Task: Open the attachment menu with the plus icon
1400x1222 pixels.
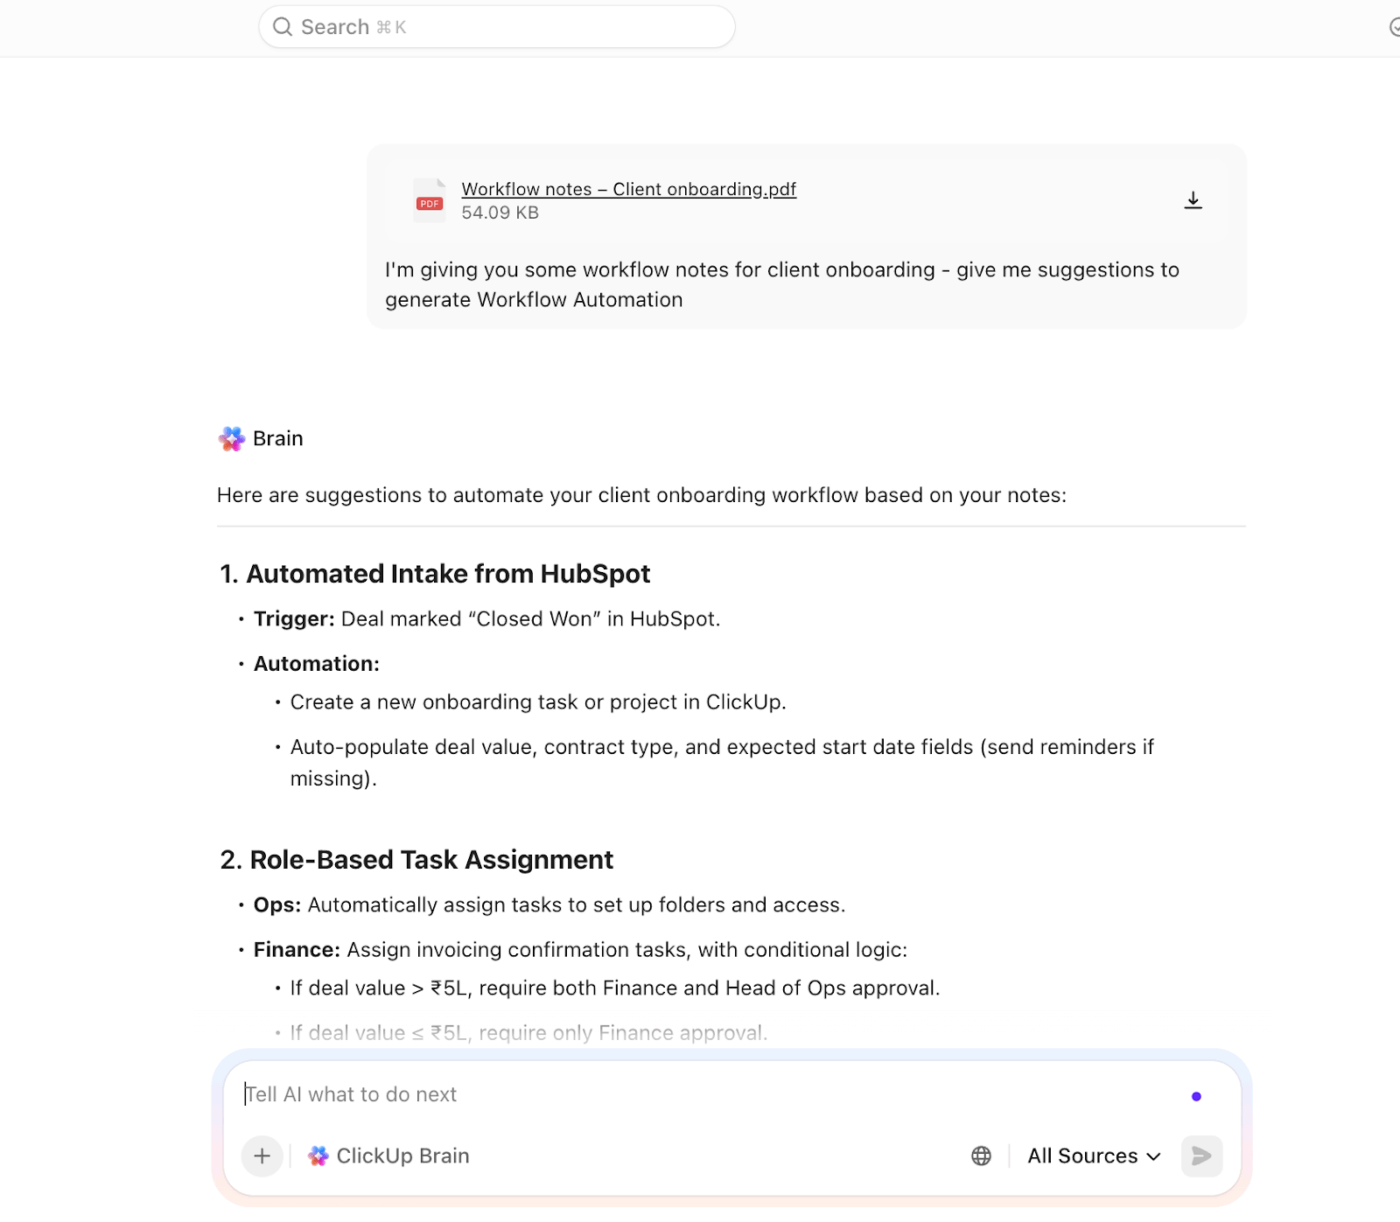Action: click(x=262, y=1156)
